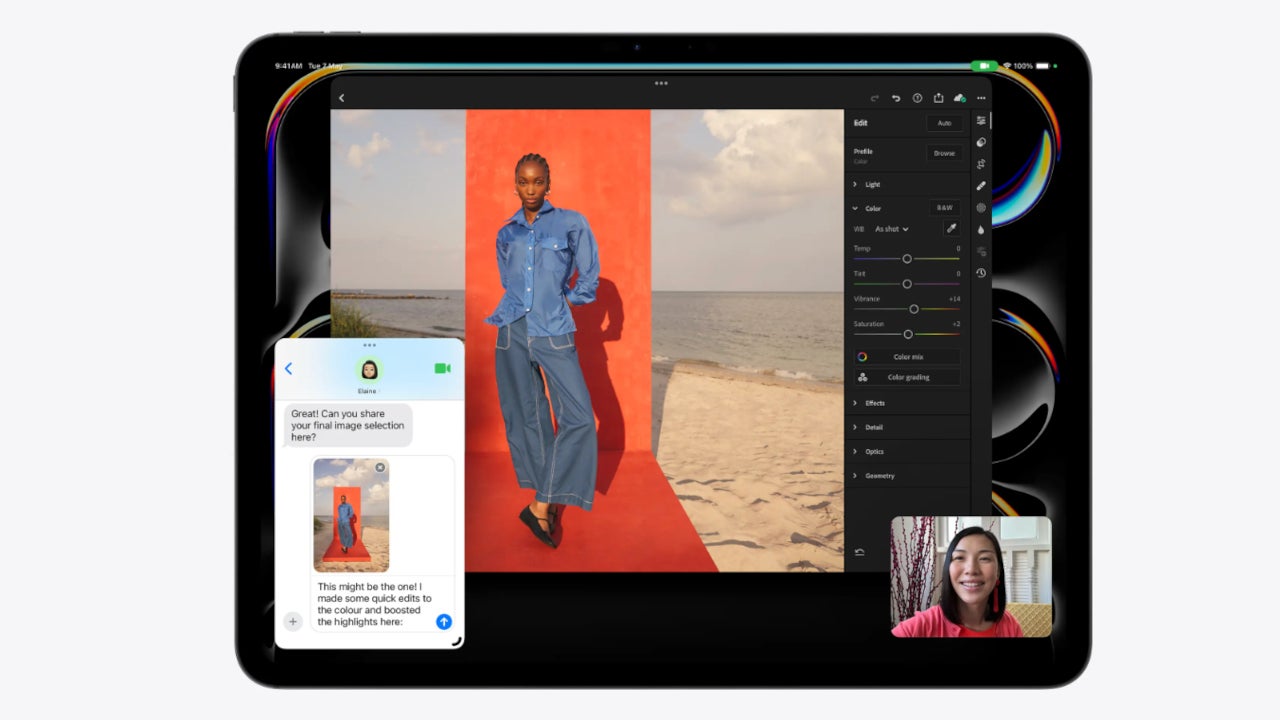The width and height of the screenshot is (1280, 720).
Task: Start FaceTime video call with Elaine
Action: pos(442,369)
